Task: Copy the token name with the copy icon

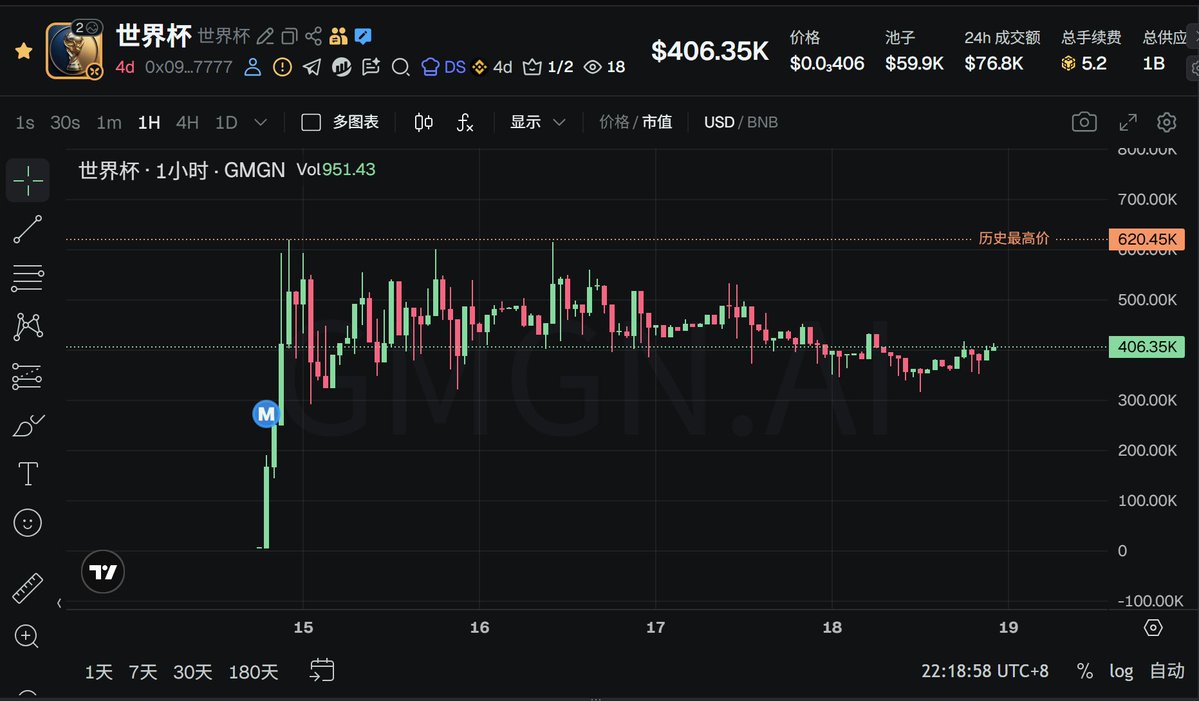Action: click(289, 36)
